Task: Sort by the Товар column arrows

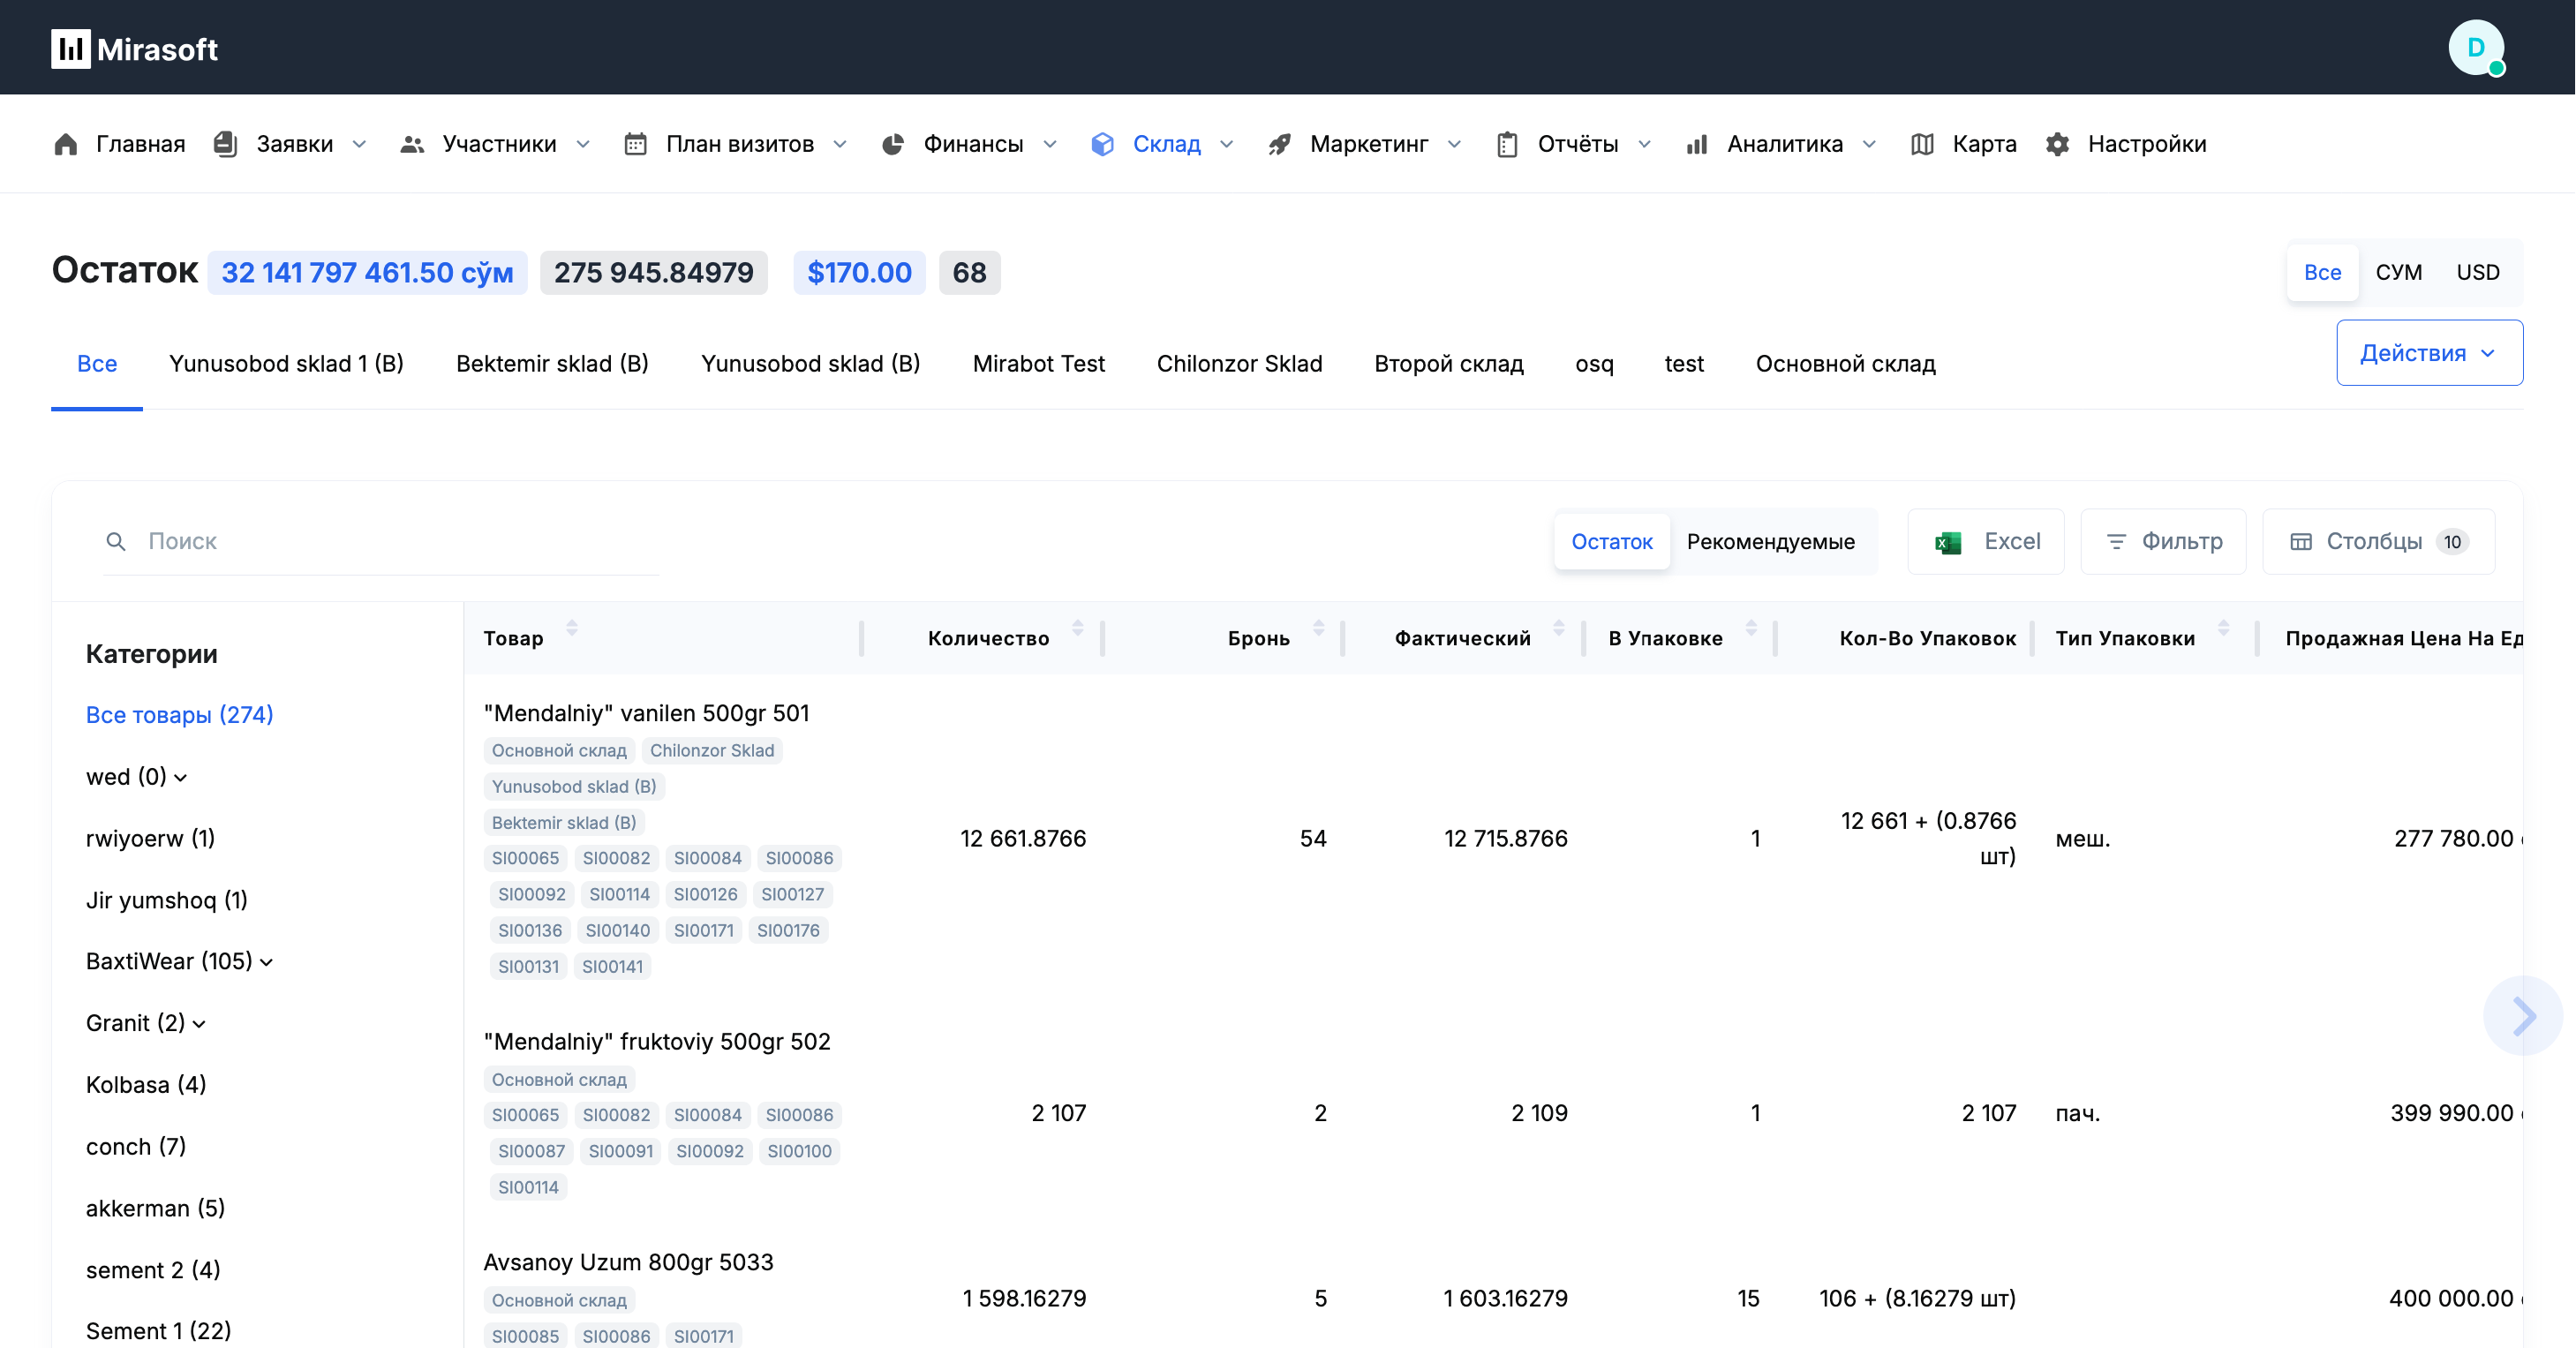Action: click(572, 628)
